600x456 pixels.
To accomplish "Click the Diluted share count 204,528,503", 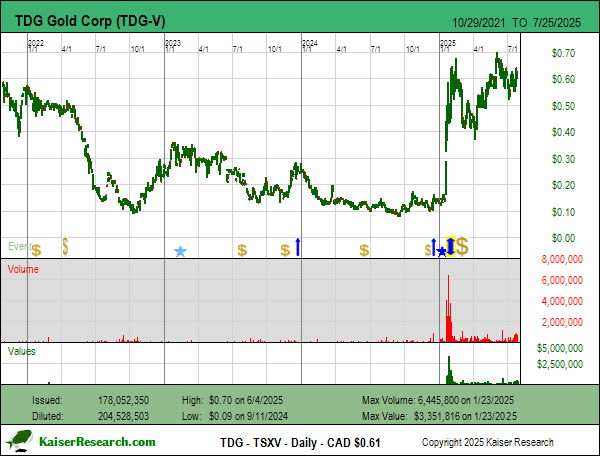I will (x=123, y=416).
